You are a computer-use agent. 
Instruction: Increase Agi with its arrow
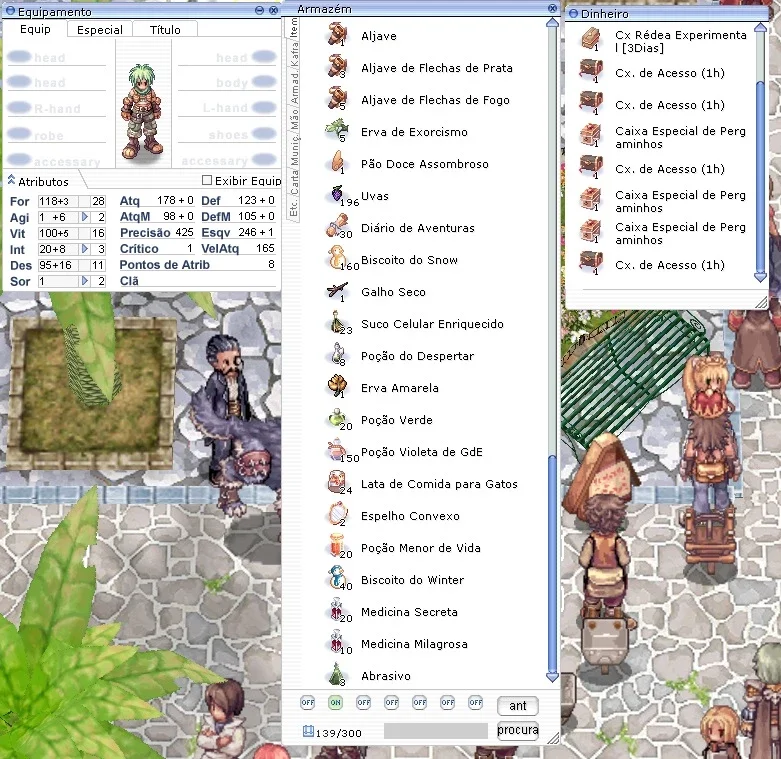coord(85,217)
